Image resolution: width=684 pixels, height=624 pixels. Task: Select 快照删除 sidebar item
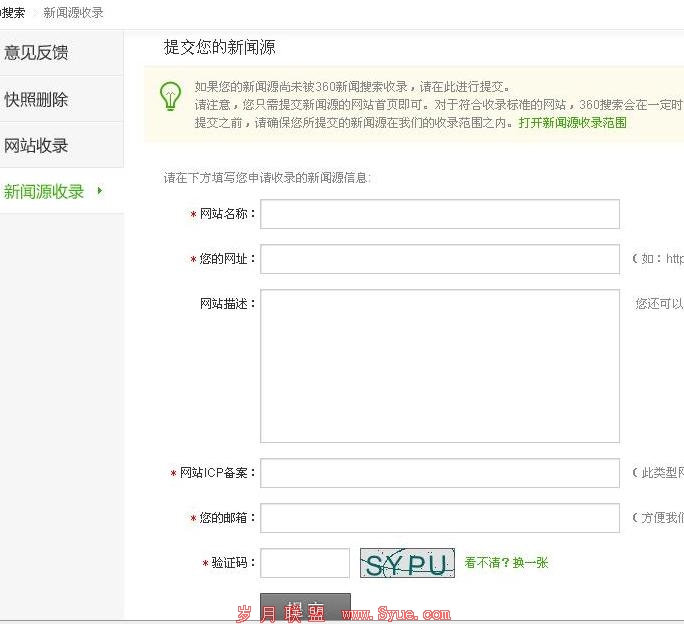click(36, 99)
